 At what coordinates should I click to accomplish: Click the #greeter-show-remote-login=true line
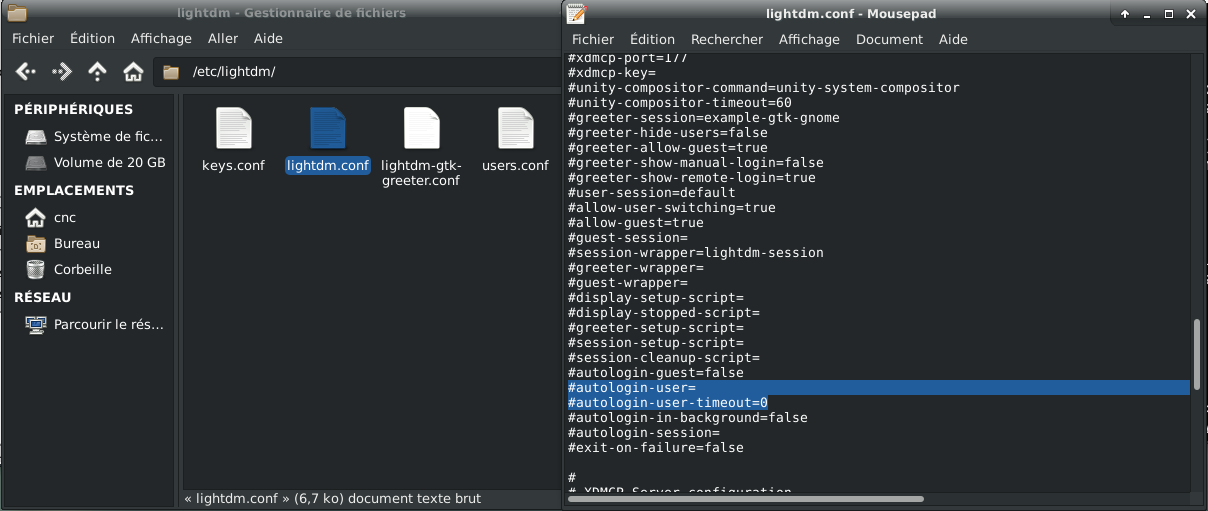691,177
